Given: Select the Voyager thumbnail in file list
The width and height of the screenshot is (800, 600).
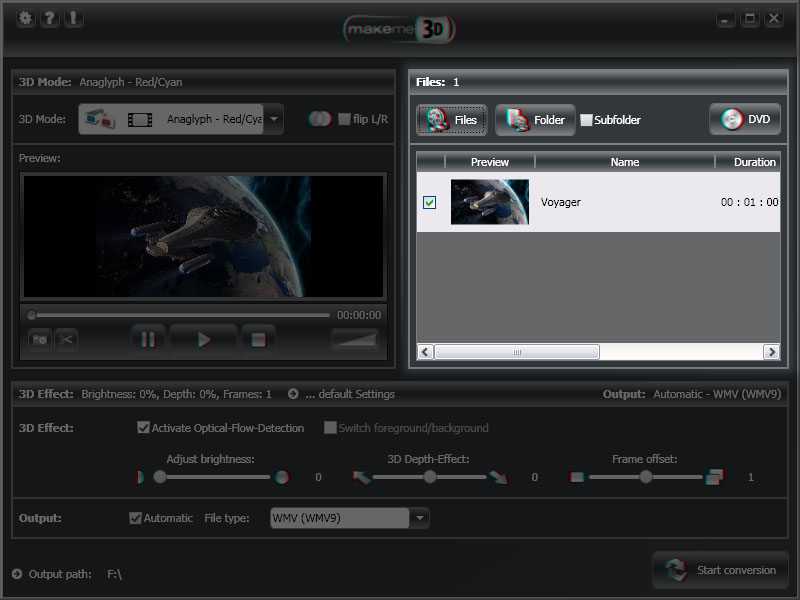Looking at the screenshot, I should (490, 202).
